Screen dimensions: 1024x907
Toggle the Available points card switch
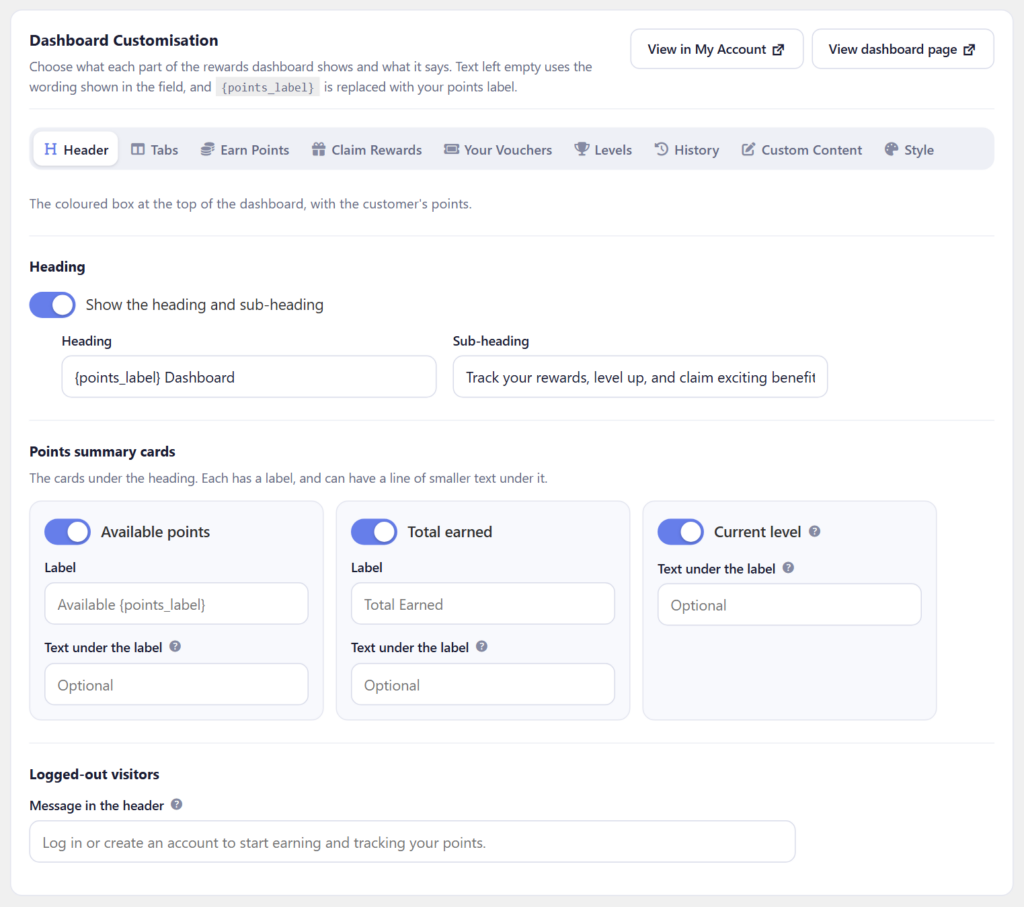coord(67,532)
